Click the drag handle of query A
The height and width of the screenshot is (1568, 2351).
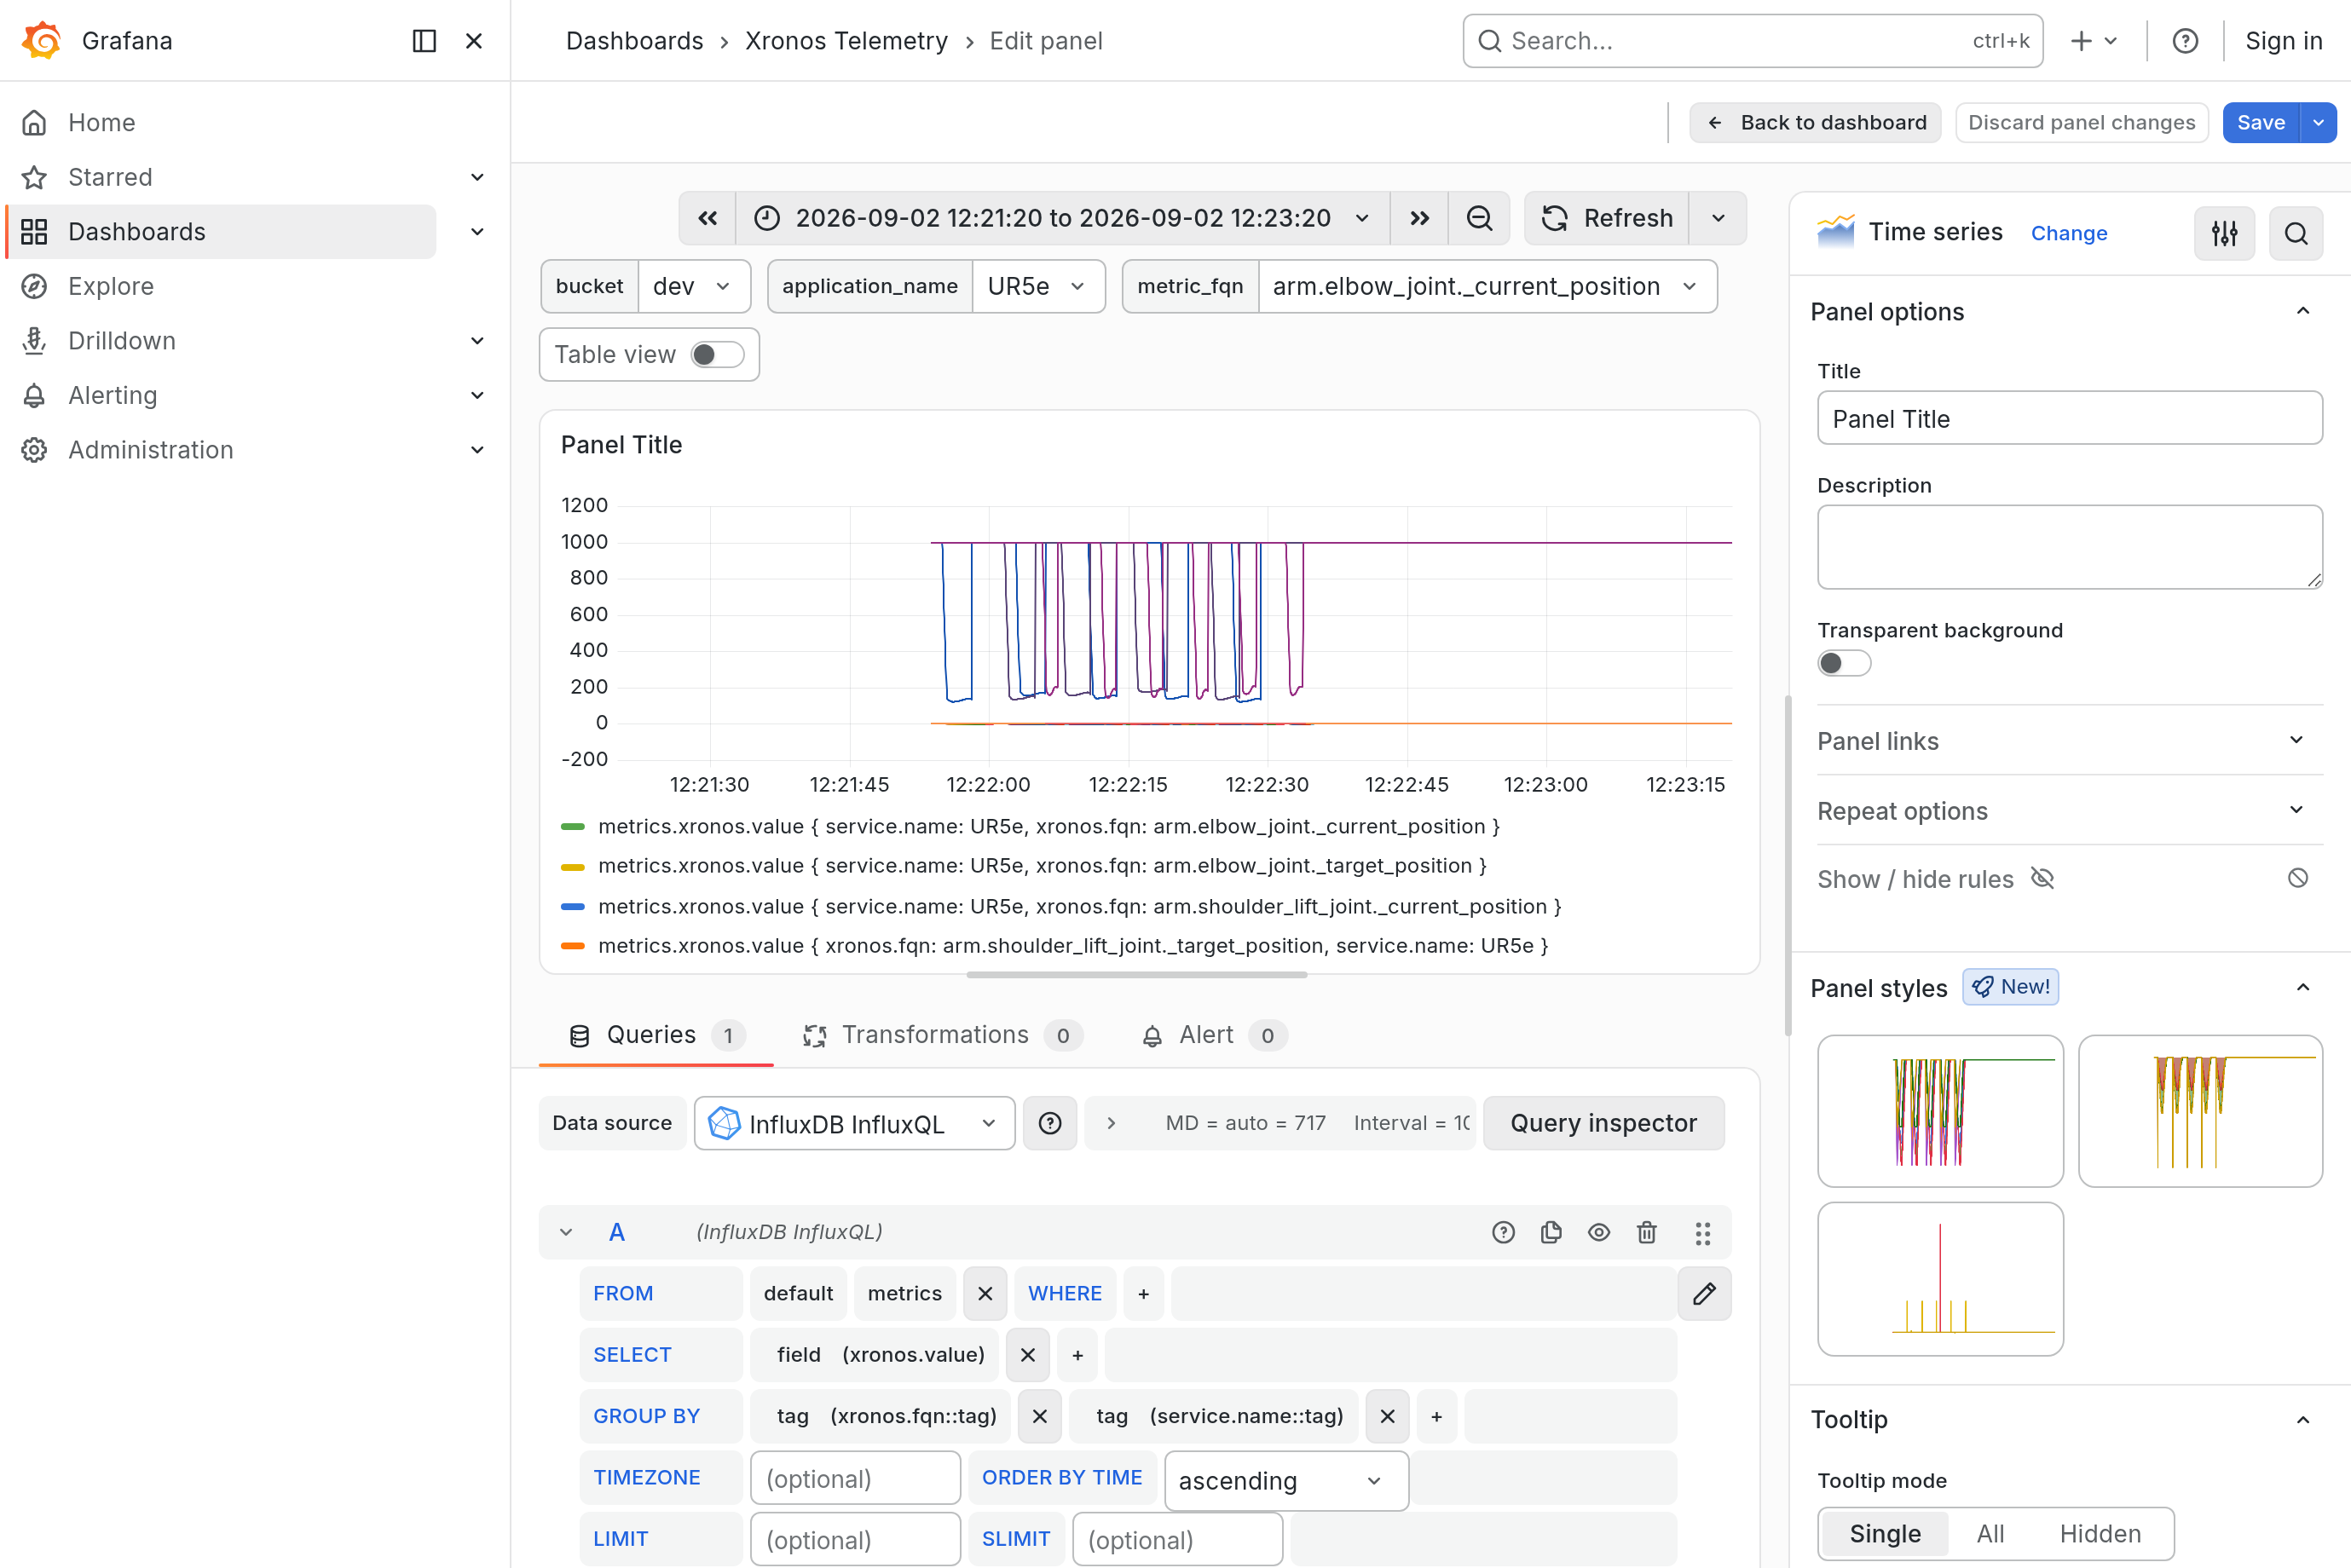pyautogui.click(x=1703, y=1232)
